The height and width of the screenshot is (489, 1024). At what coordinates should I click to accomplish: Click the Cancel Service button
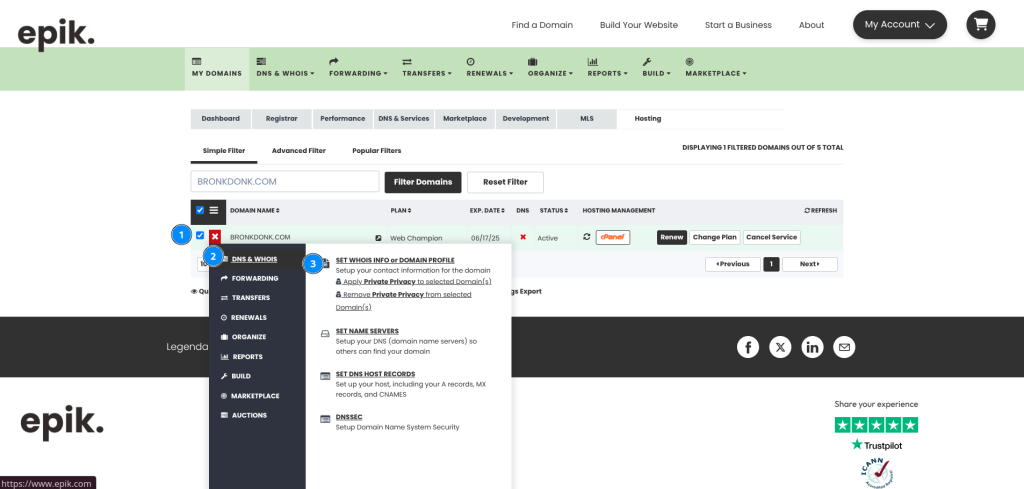click(771, 237)
